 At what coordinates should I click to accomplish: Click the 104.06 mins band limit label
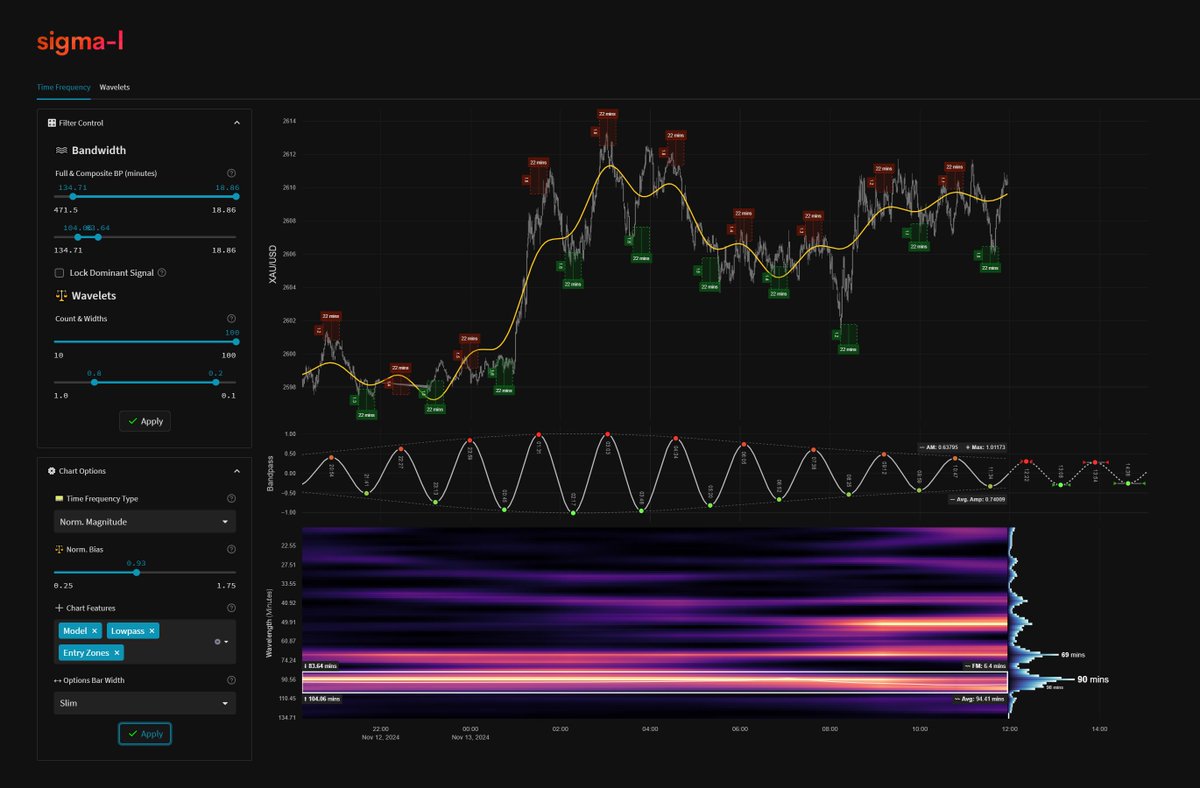point(322,698)
